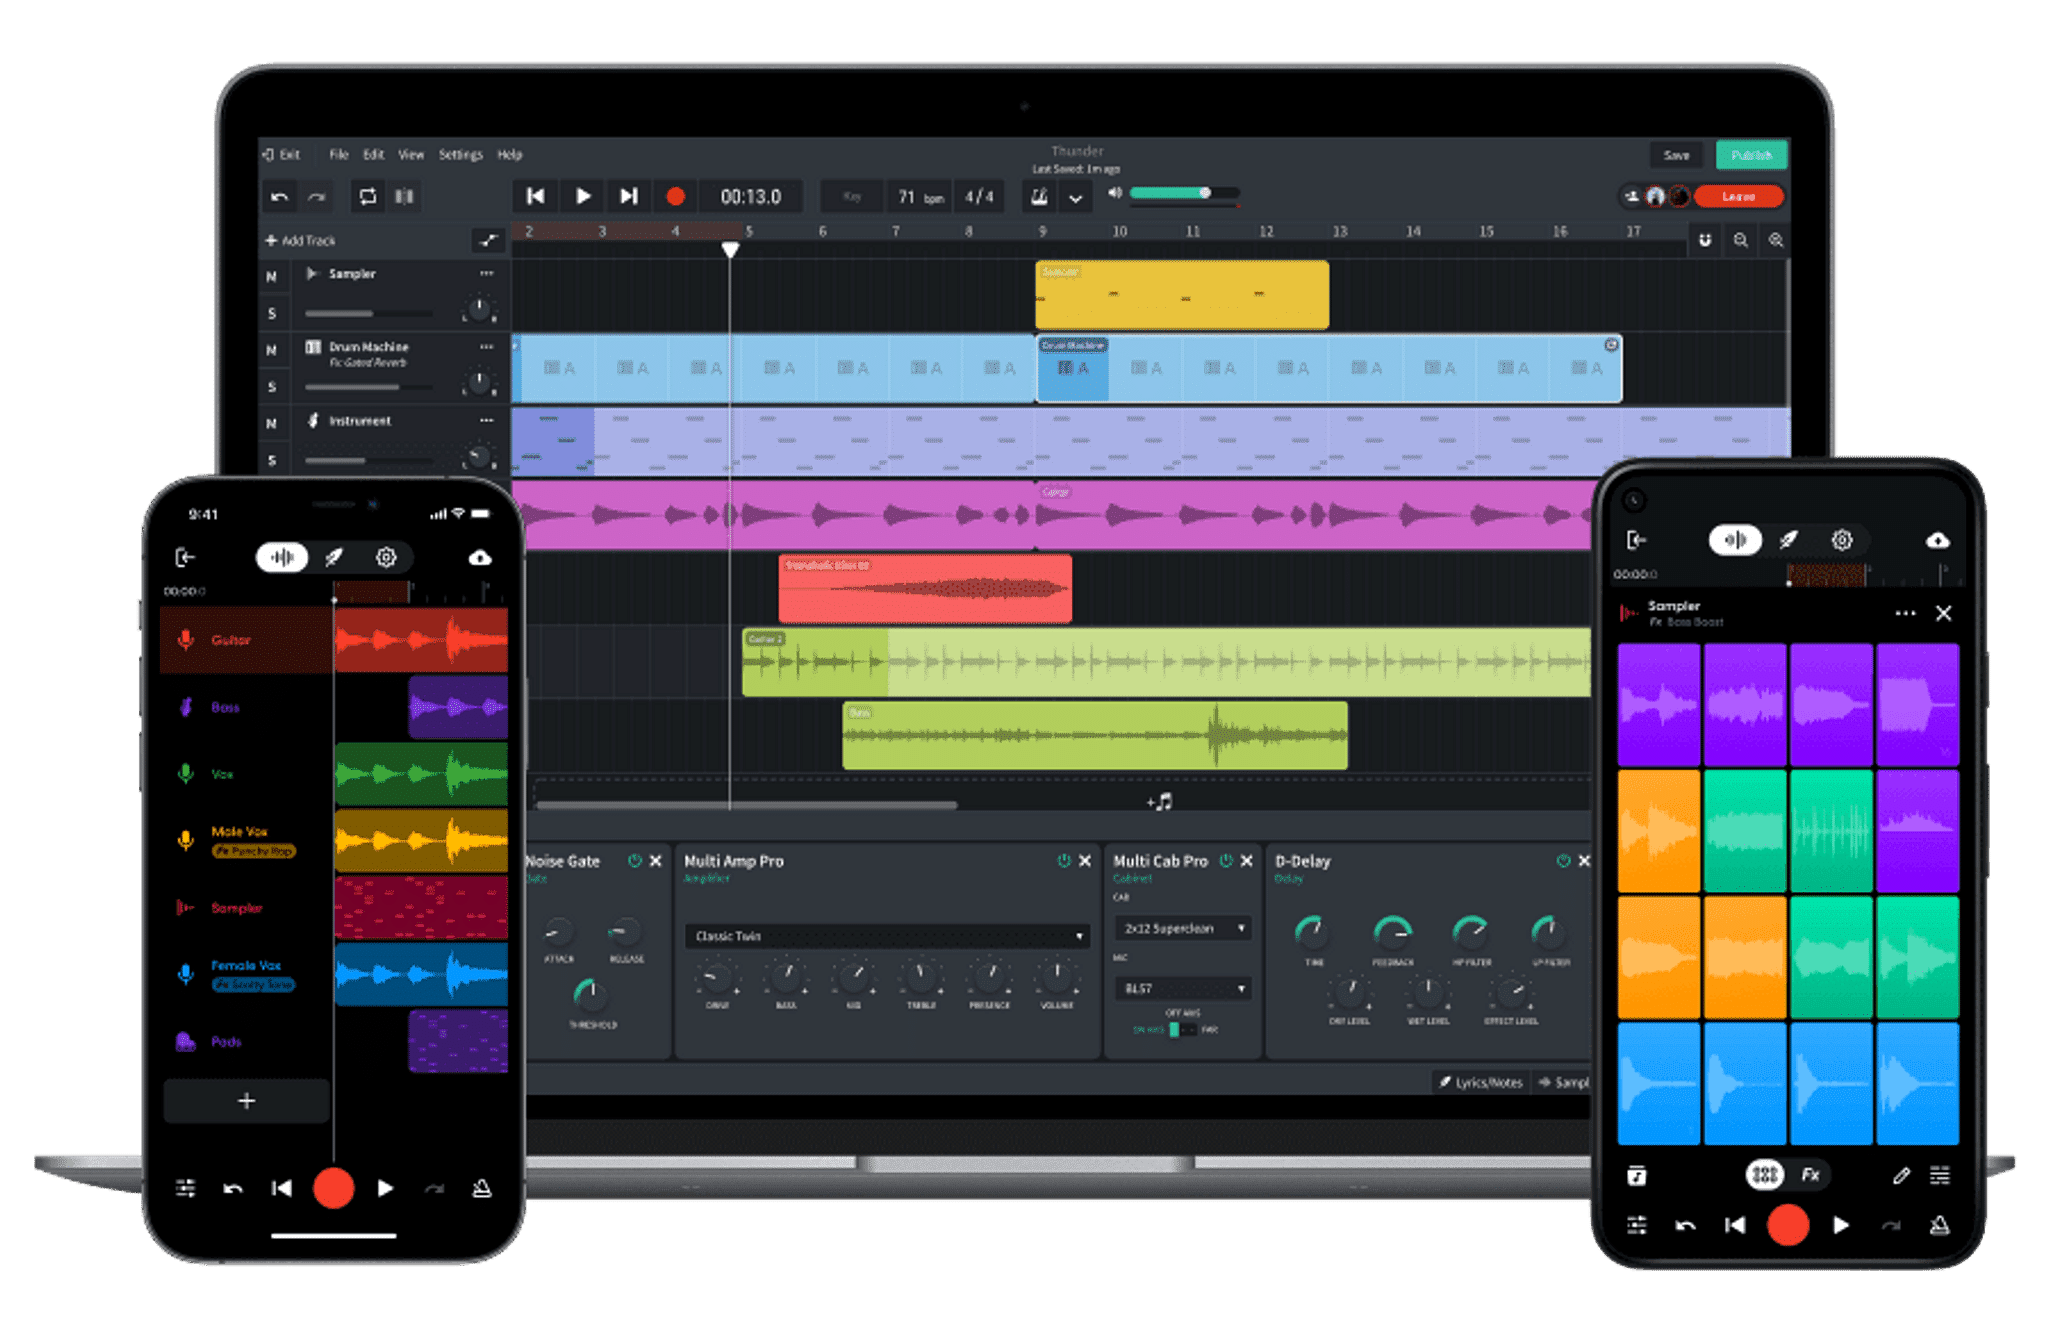Open the Classic Twin amp dropdown
2048x1327 pixels.
pos(886,936)
